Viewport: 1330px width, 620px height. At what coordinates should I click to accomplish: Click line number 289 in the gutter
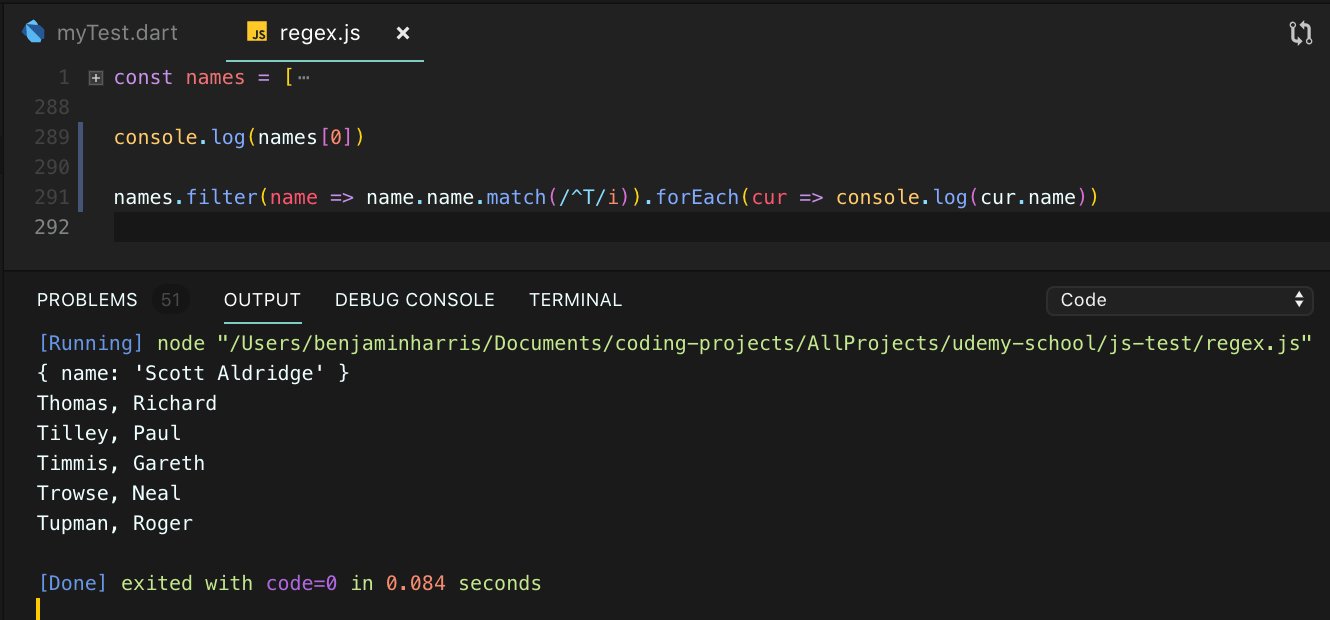pyautogui.click(x=51, y=137)
